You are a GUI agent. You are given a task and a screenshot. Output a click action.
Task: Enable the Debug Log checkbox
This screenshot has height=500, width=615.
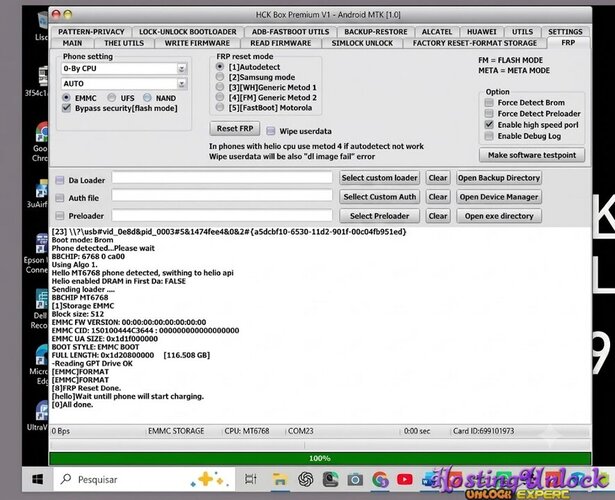489,136
